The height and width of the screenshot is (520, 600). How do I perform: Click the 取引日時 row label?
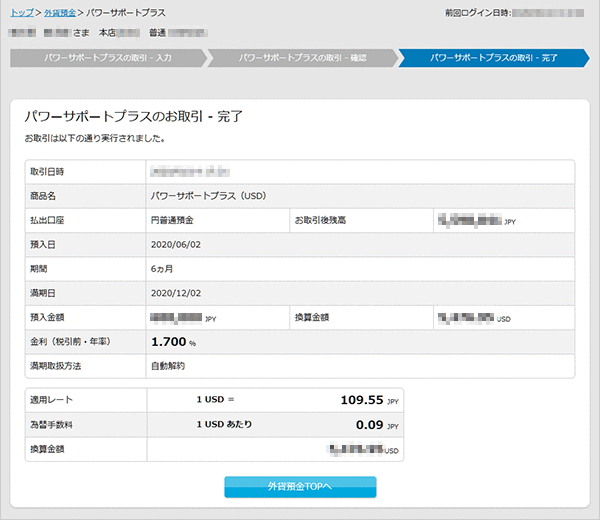[47, 171]
